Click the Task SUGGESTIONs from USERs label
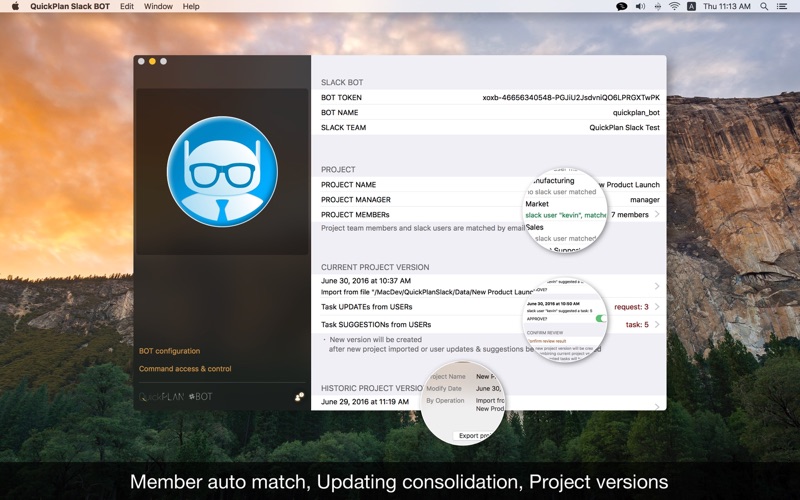This screenshot has width=800, height=500. [376, 324]
